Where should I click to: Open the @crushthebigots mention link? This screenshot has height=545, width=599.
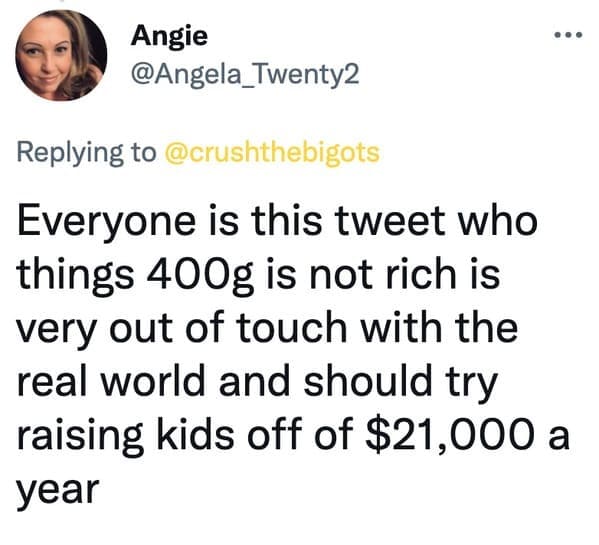tap(272, 153)
